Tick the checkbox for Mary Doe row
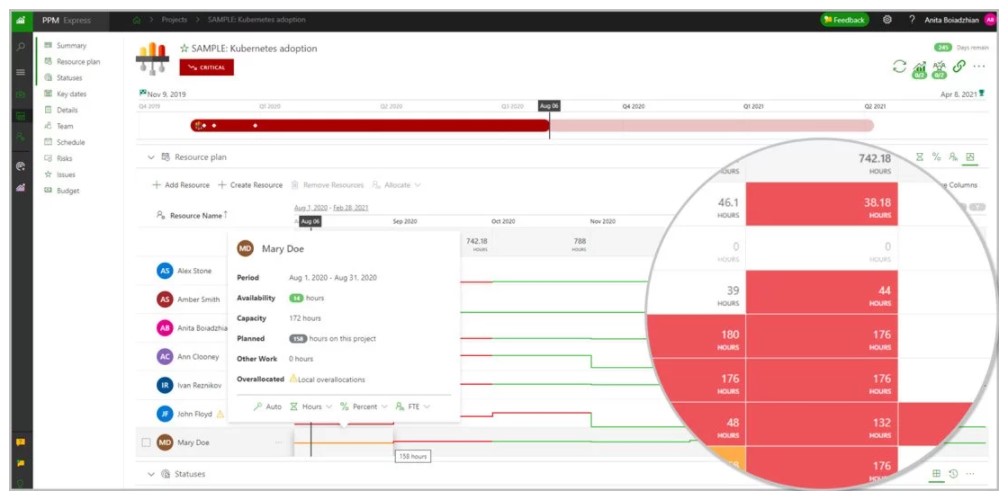Screen dimensions: 1008x499 pyautogui.click(x=146, y=442)
